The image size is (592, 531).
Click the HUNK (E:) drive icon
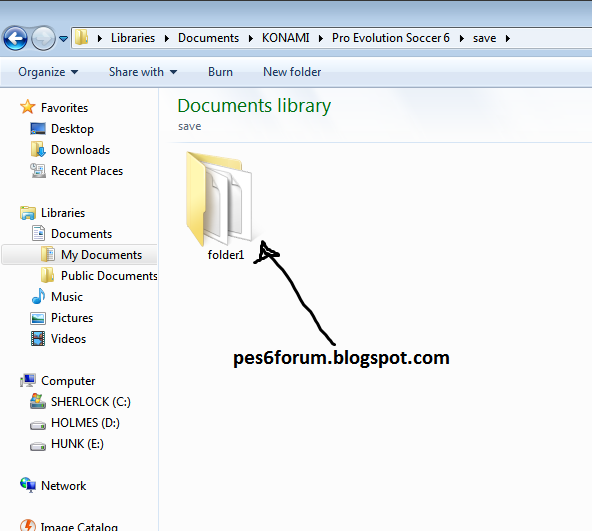tap(38, 446)
